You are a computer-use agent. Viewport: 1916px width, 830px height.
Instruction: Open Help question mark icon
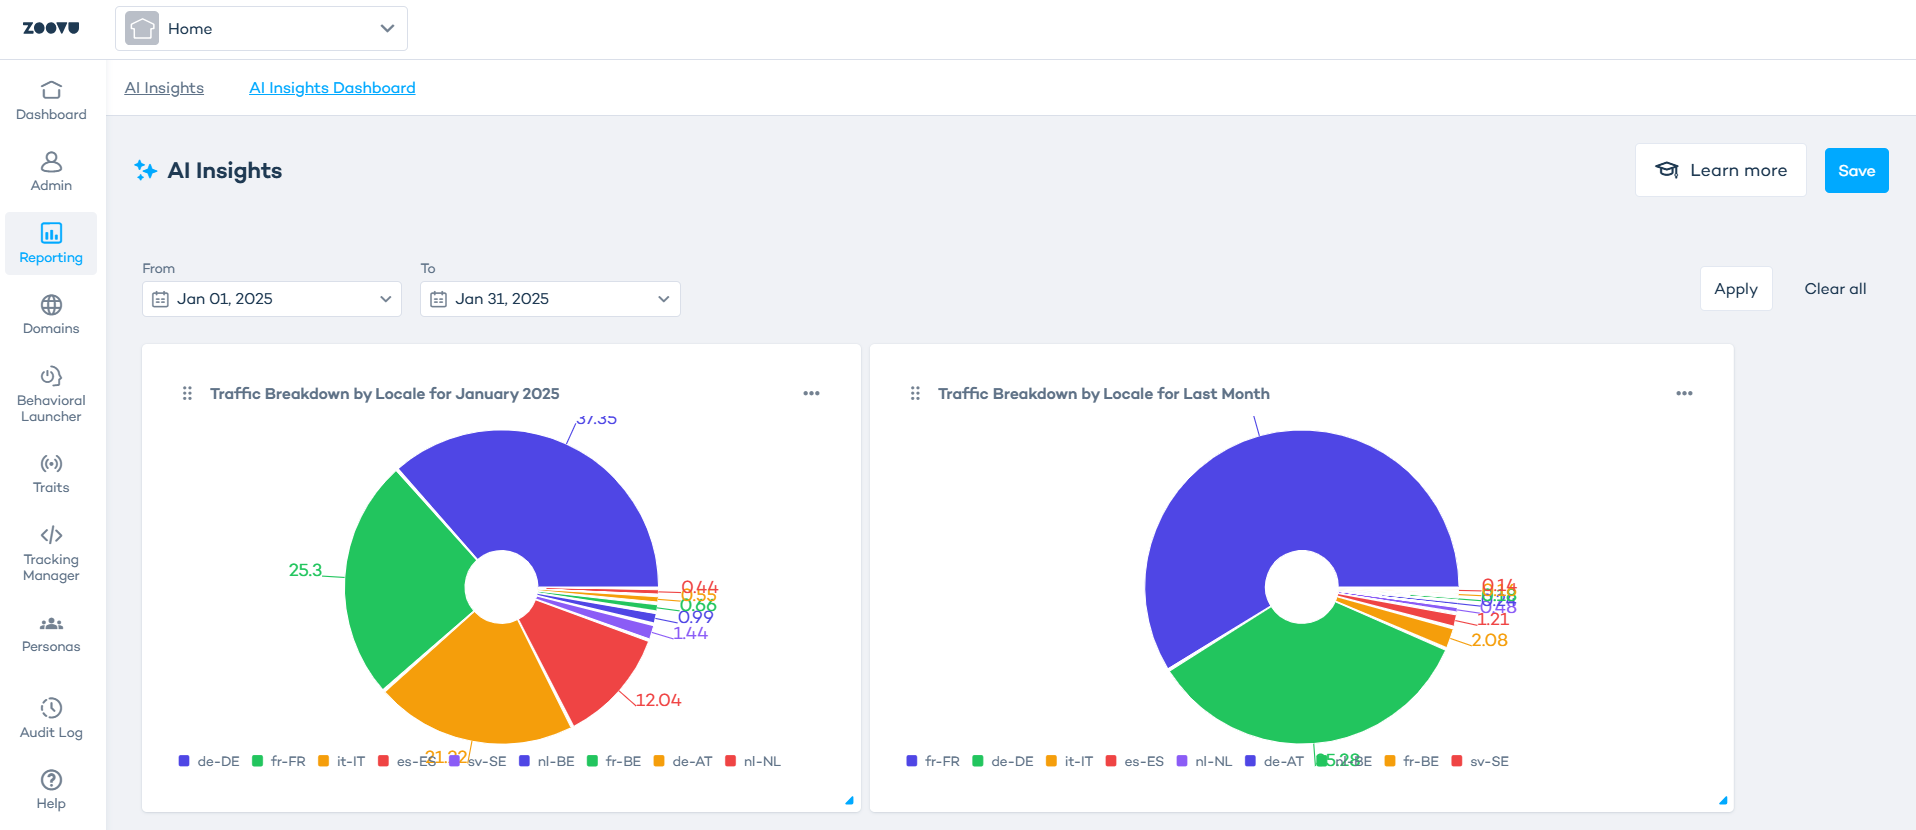click(51, 780)
